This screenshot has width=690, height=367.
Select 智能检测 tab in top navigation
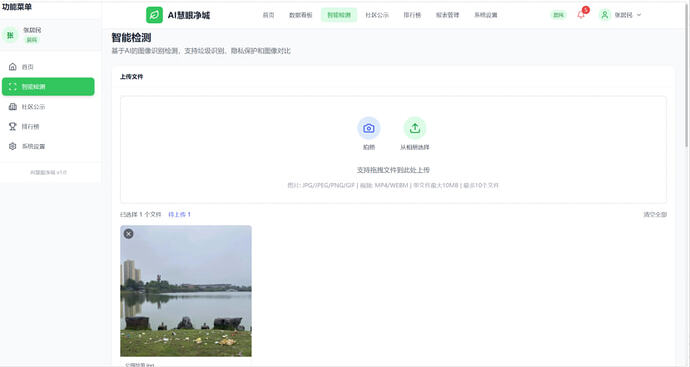coord(339,15)
